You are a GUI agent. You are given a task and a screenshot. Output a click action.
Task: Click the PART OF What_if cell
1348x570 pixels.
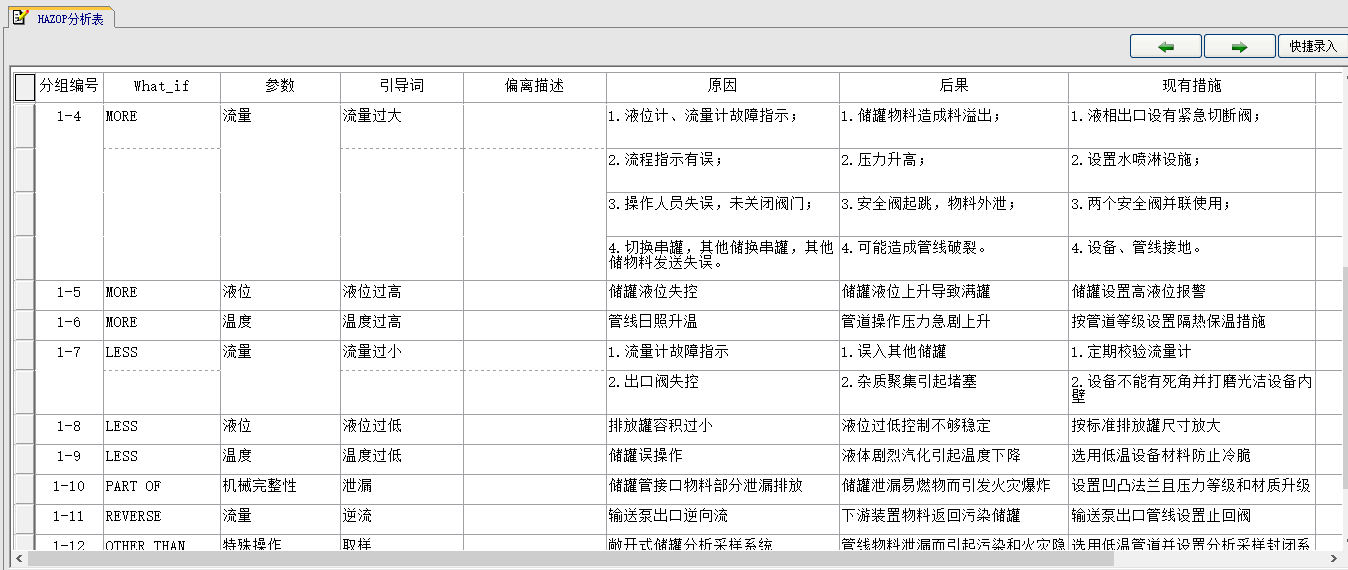(x=162, y=487)
